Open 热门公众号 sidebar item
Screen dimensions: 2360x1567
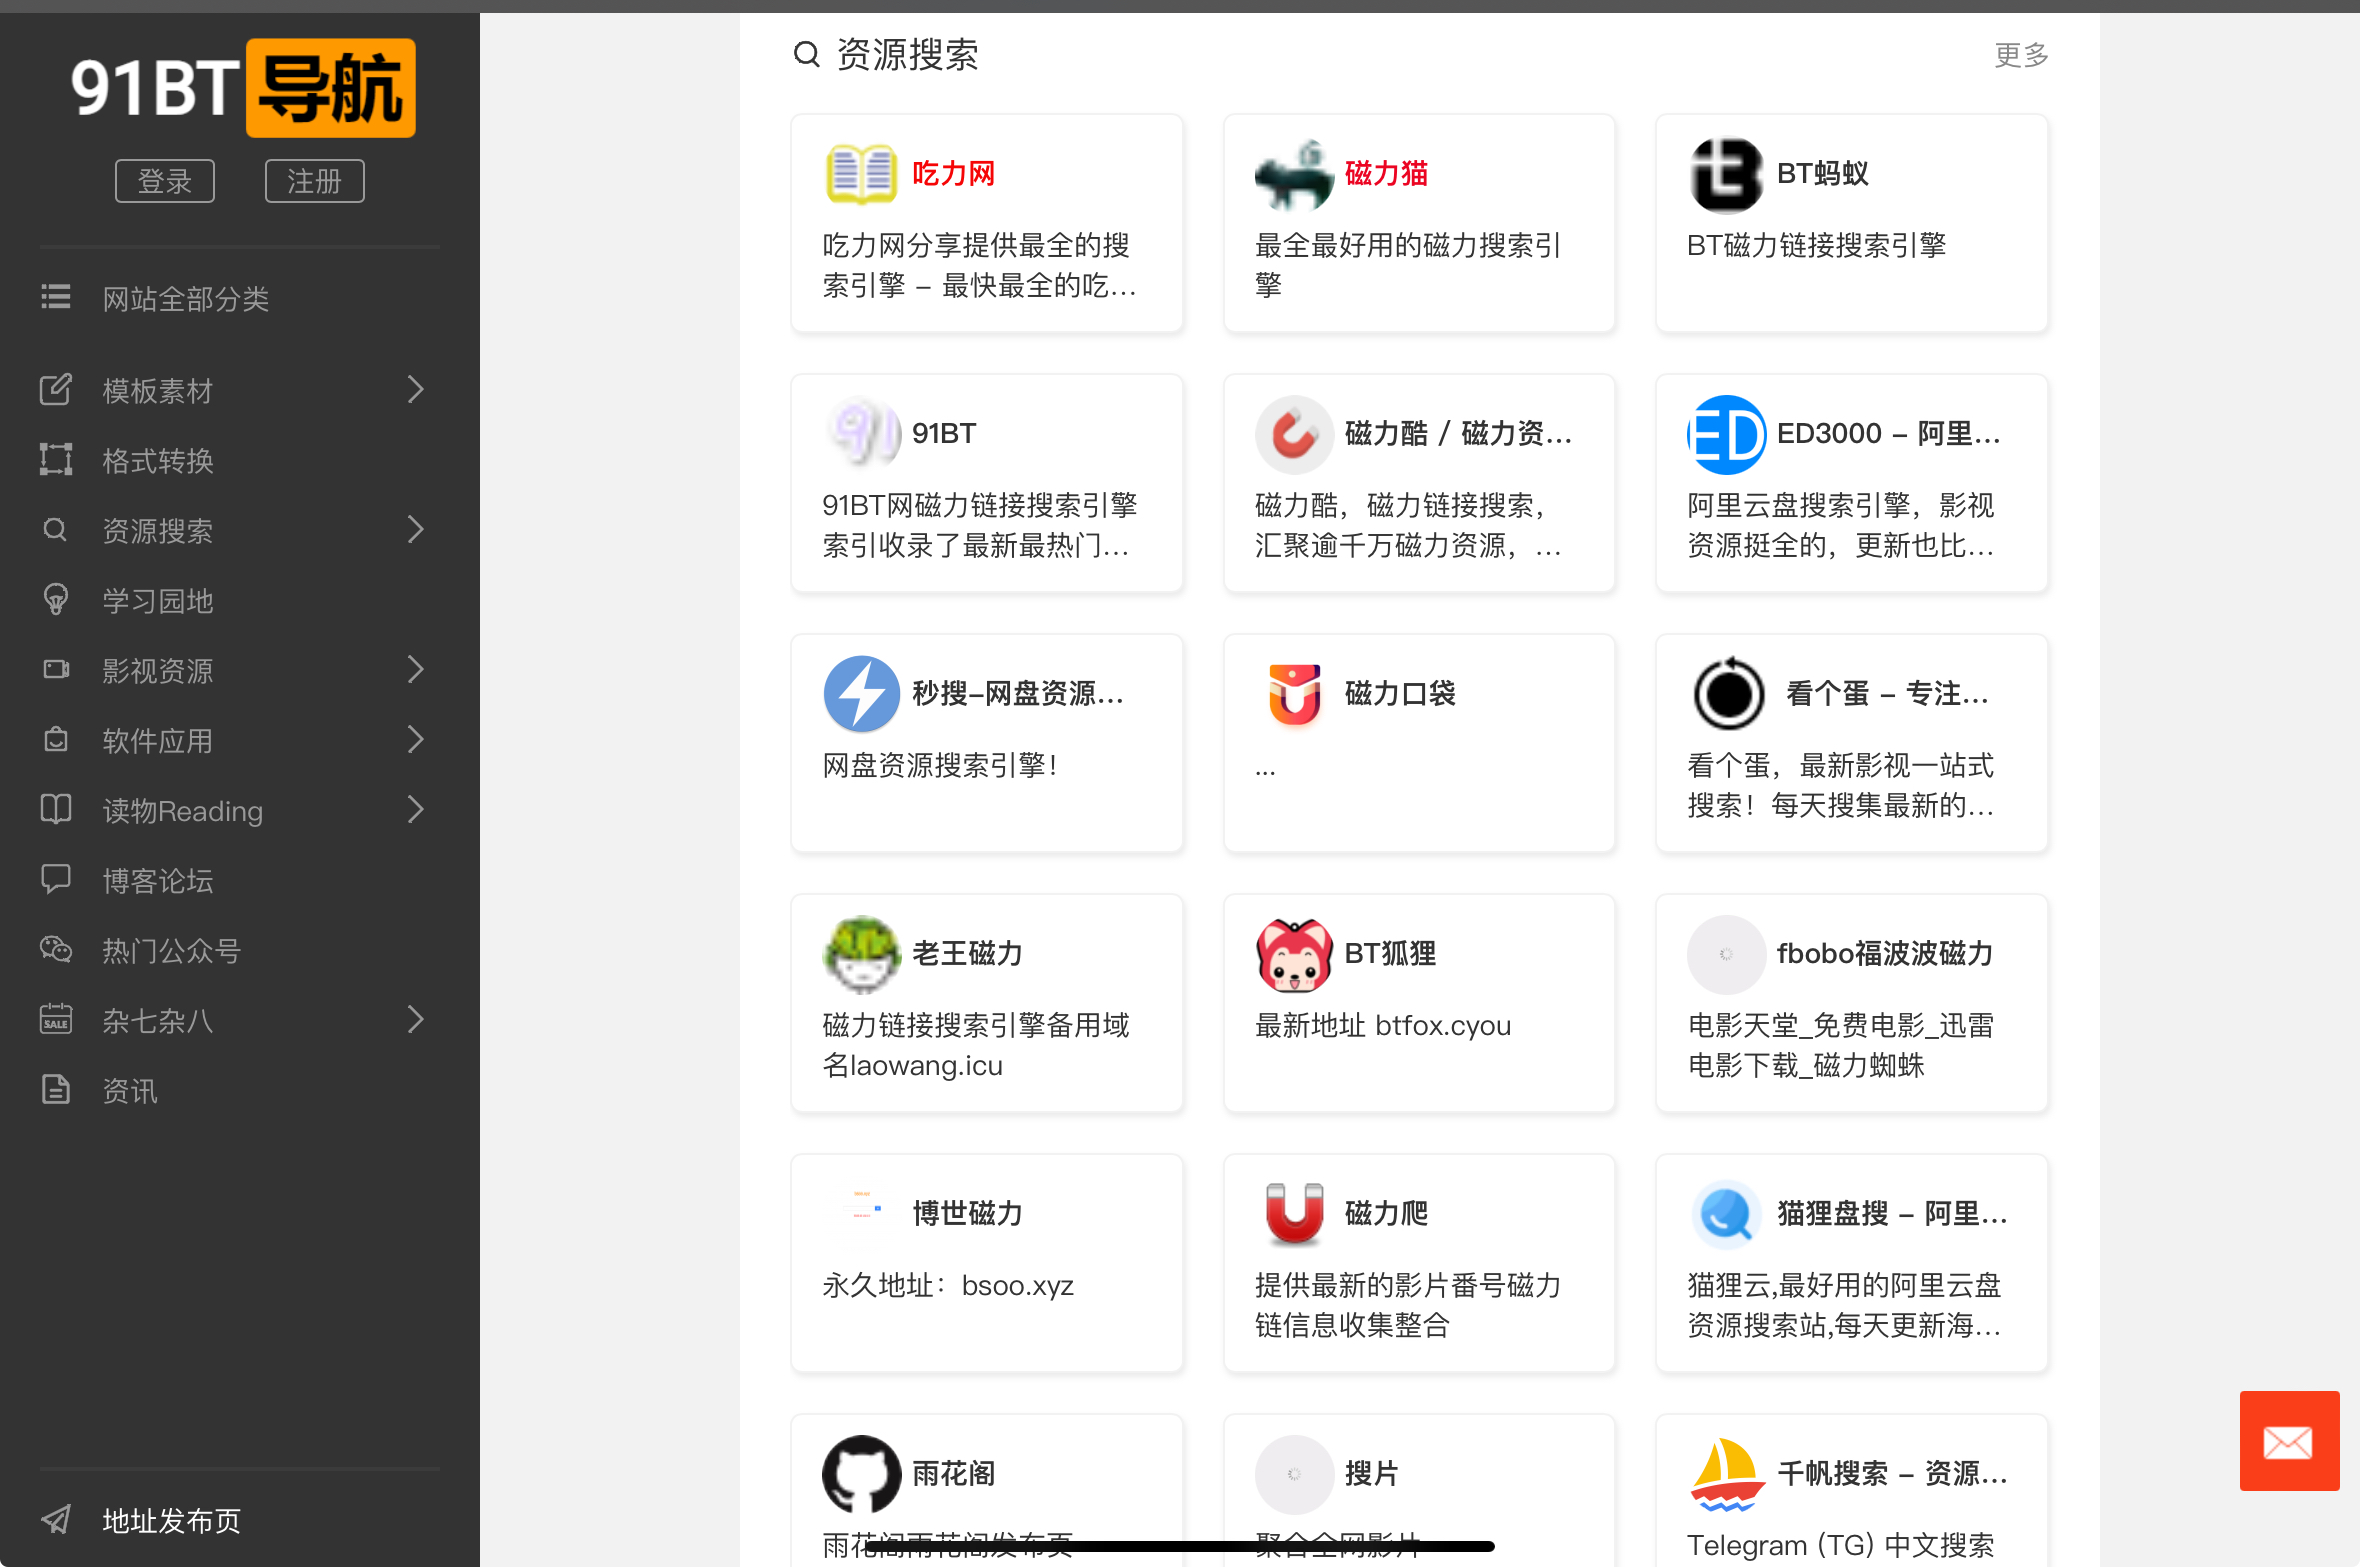point(172,950)
